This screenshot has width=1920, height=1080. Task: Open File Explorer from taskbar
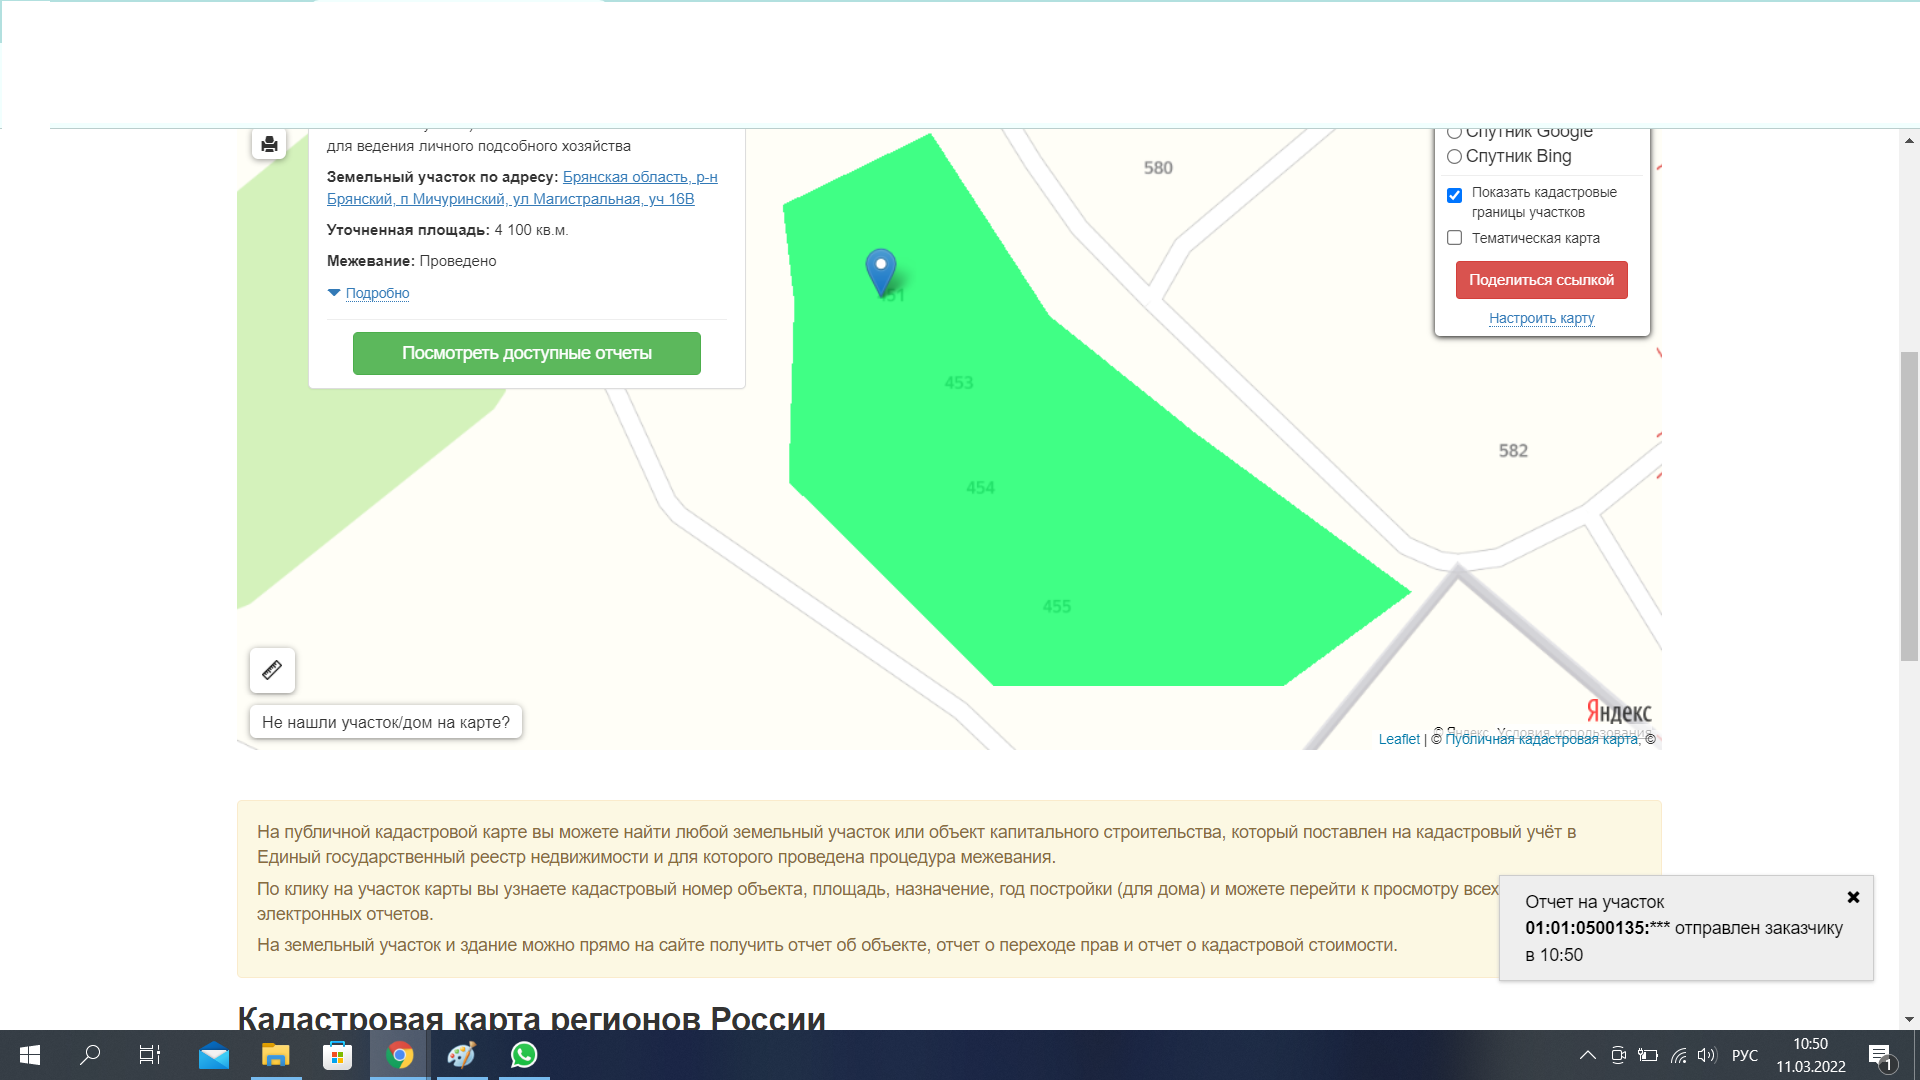[275, 1055]
